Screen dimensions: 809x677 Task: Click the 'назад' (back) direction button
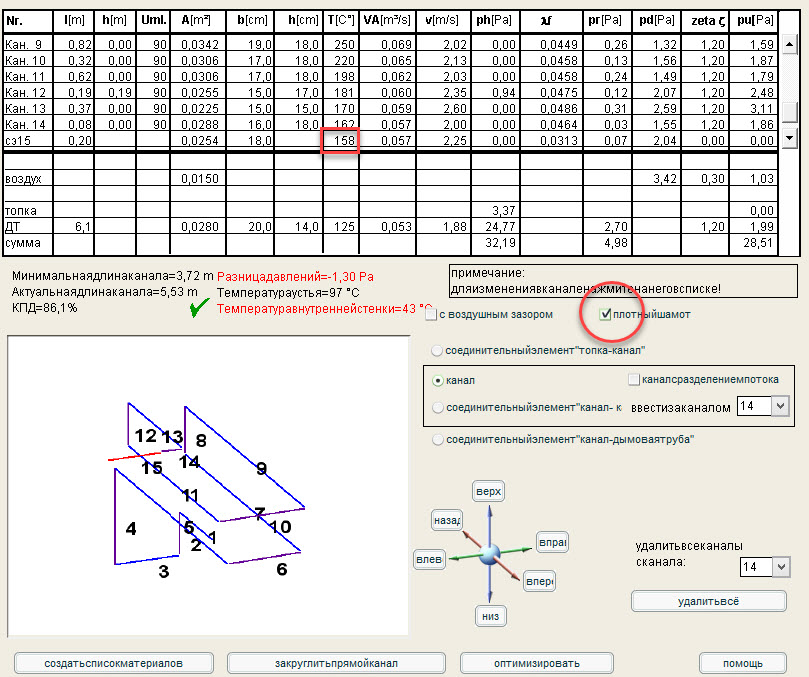click(446, 521)
